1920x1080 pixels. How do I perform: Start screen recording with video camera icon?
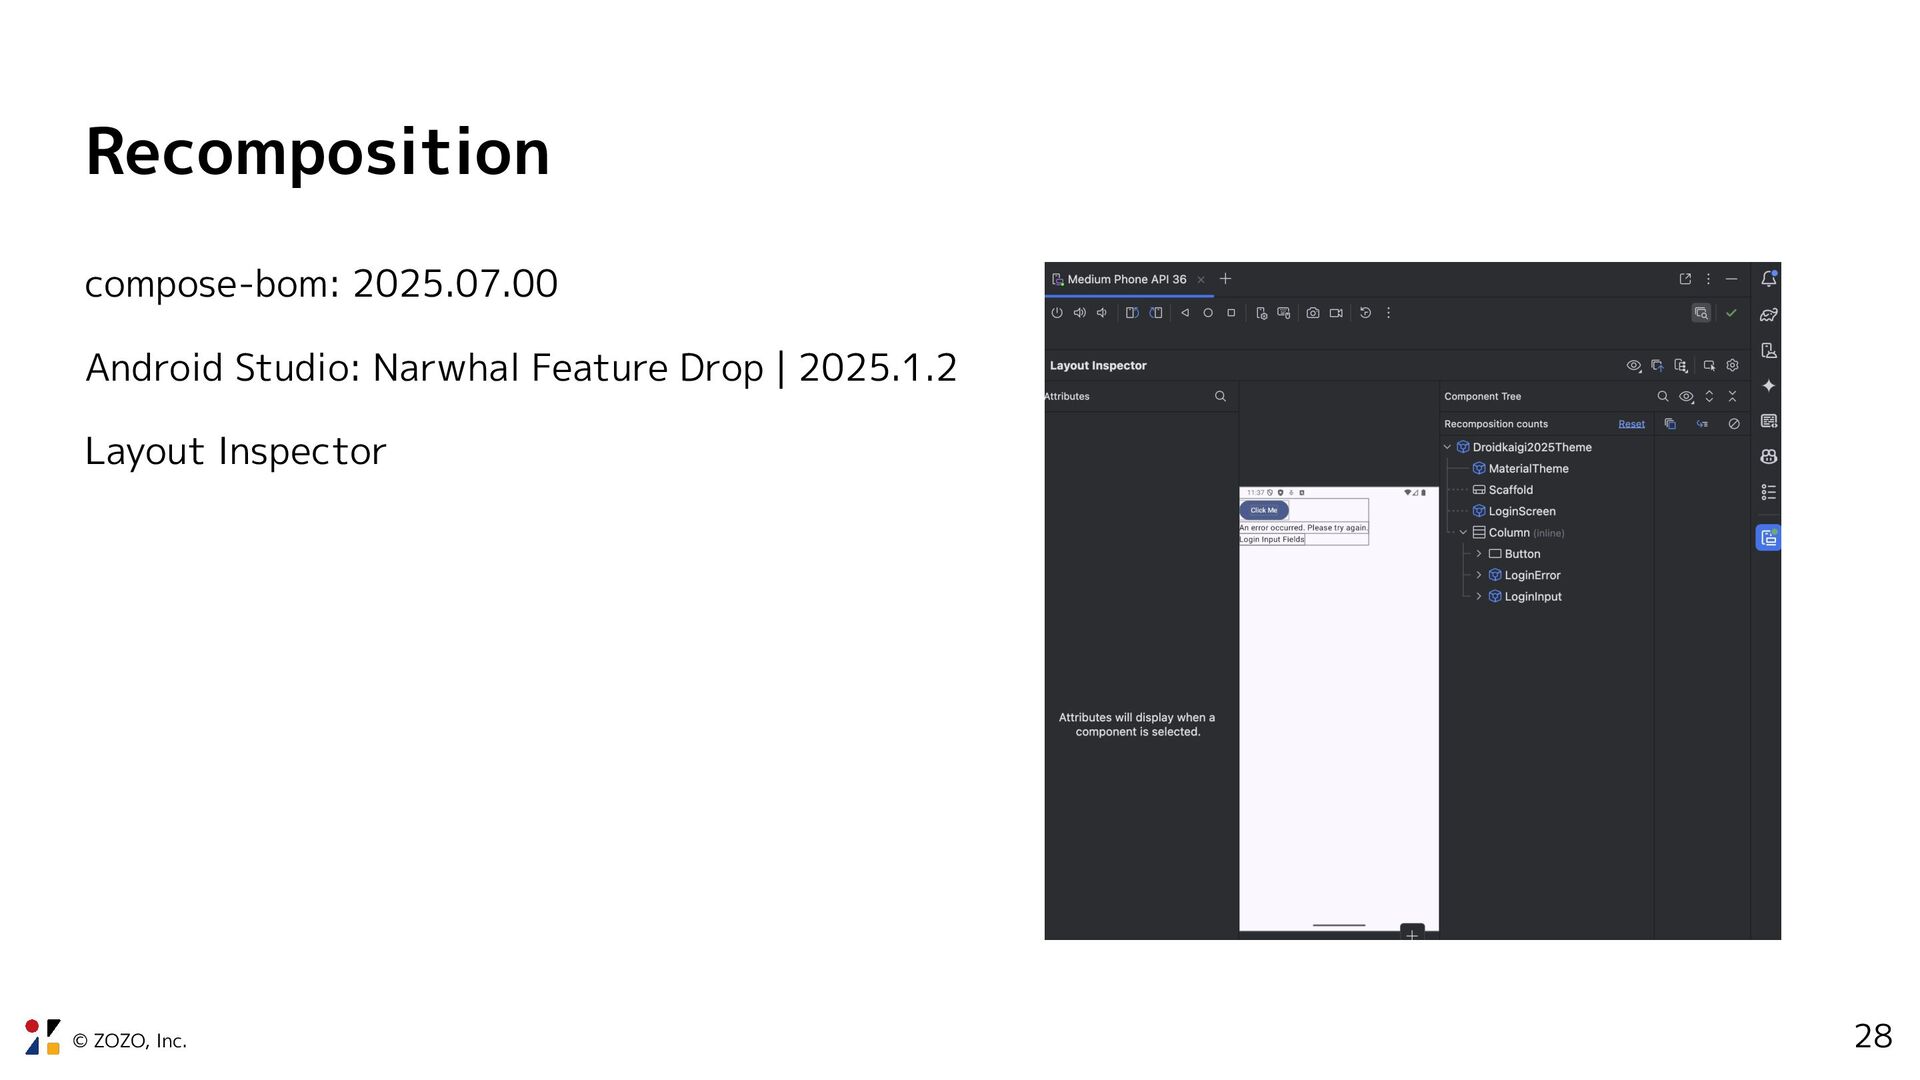(1336, 313)
